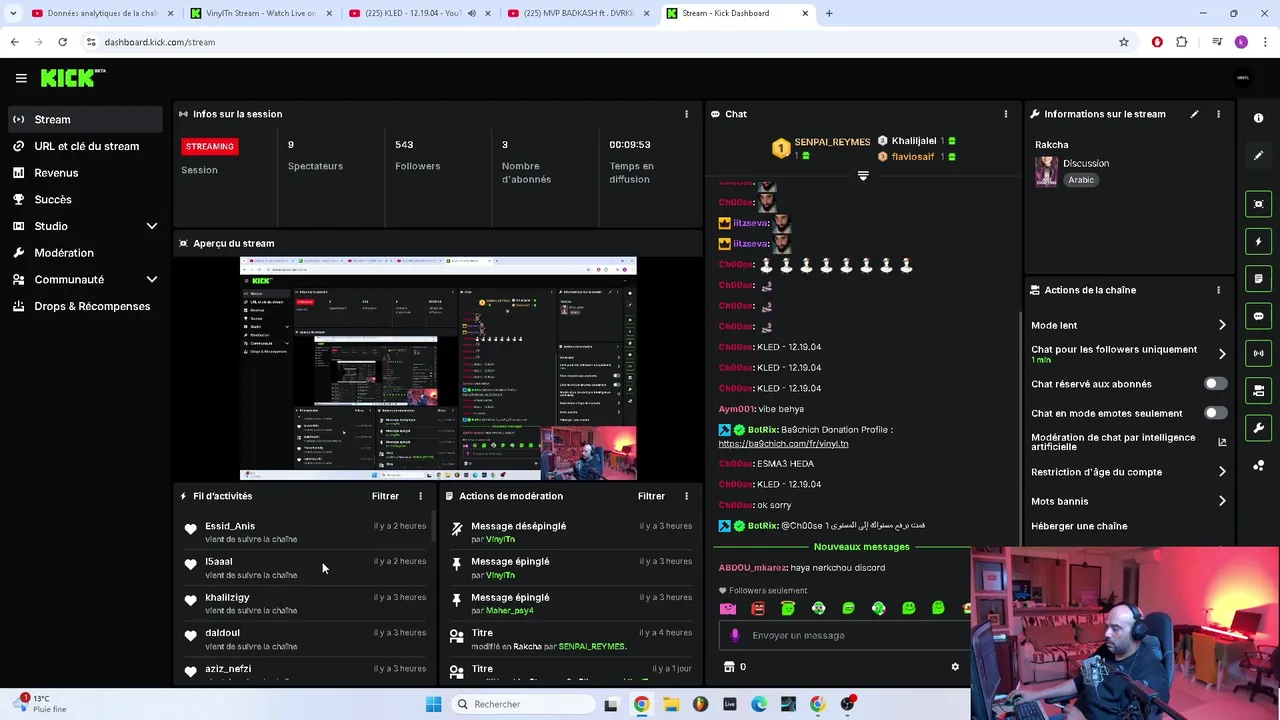This screenshot has height=720, width=1280.
Task: Open Chat panel three-dot menu
Action: point(1005,114)
